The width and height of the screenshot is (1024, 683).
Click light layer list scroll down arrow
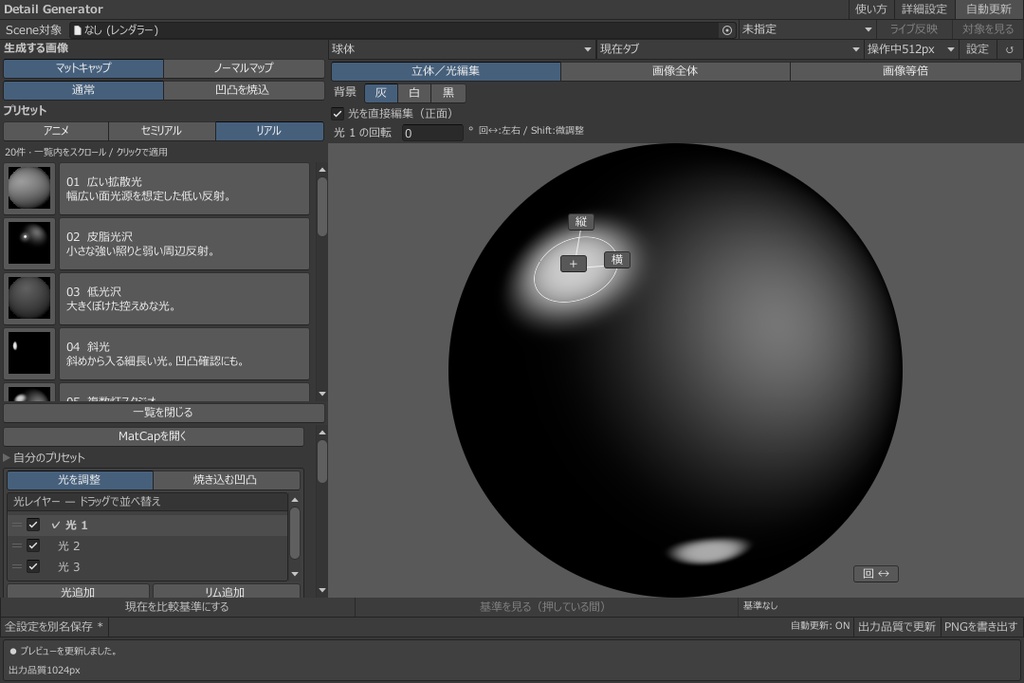295,574
